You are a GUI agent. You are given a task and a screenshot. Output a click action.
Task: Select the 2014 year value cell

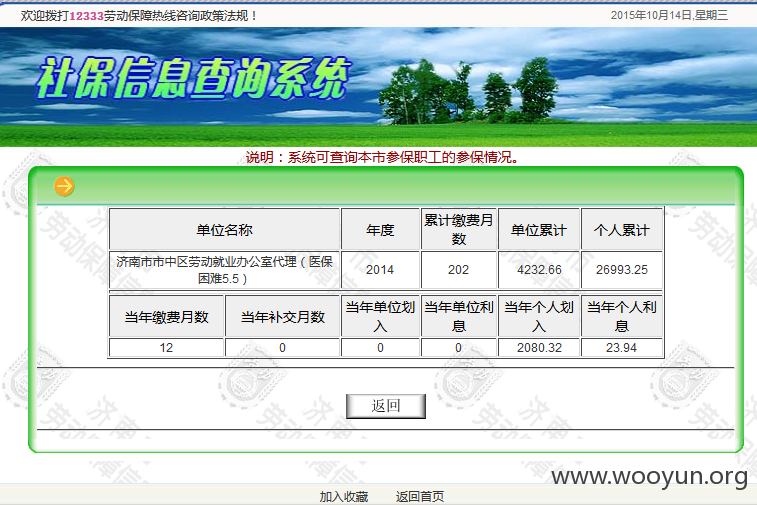[x=380, y=270]
